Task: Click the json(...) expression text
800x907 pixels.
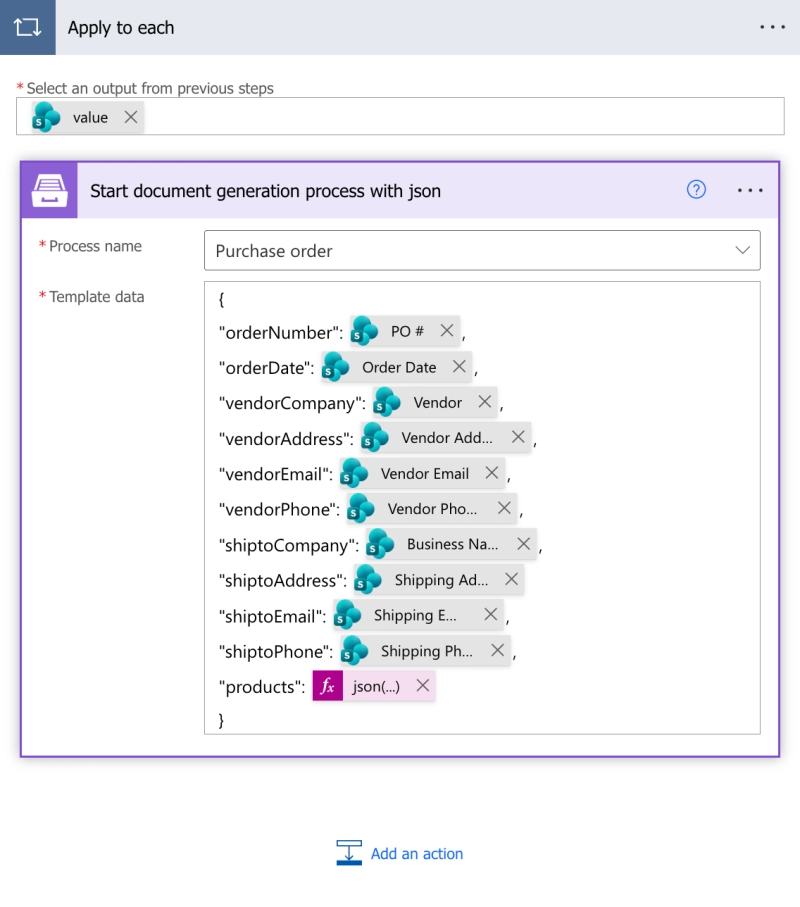Action: [x=376, y=687]
